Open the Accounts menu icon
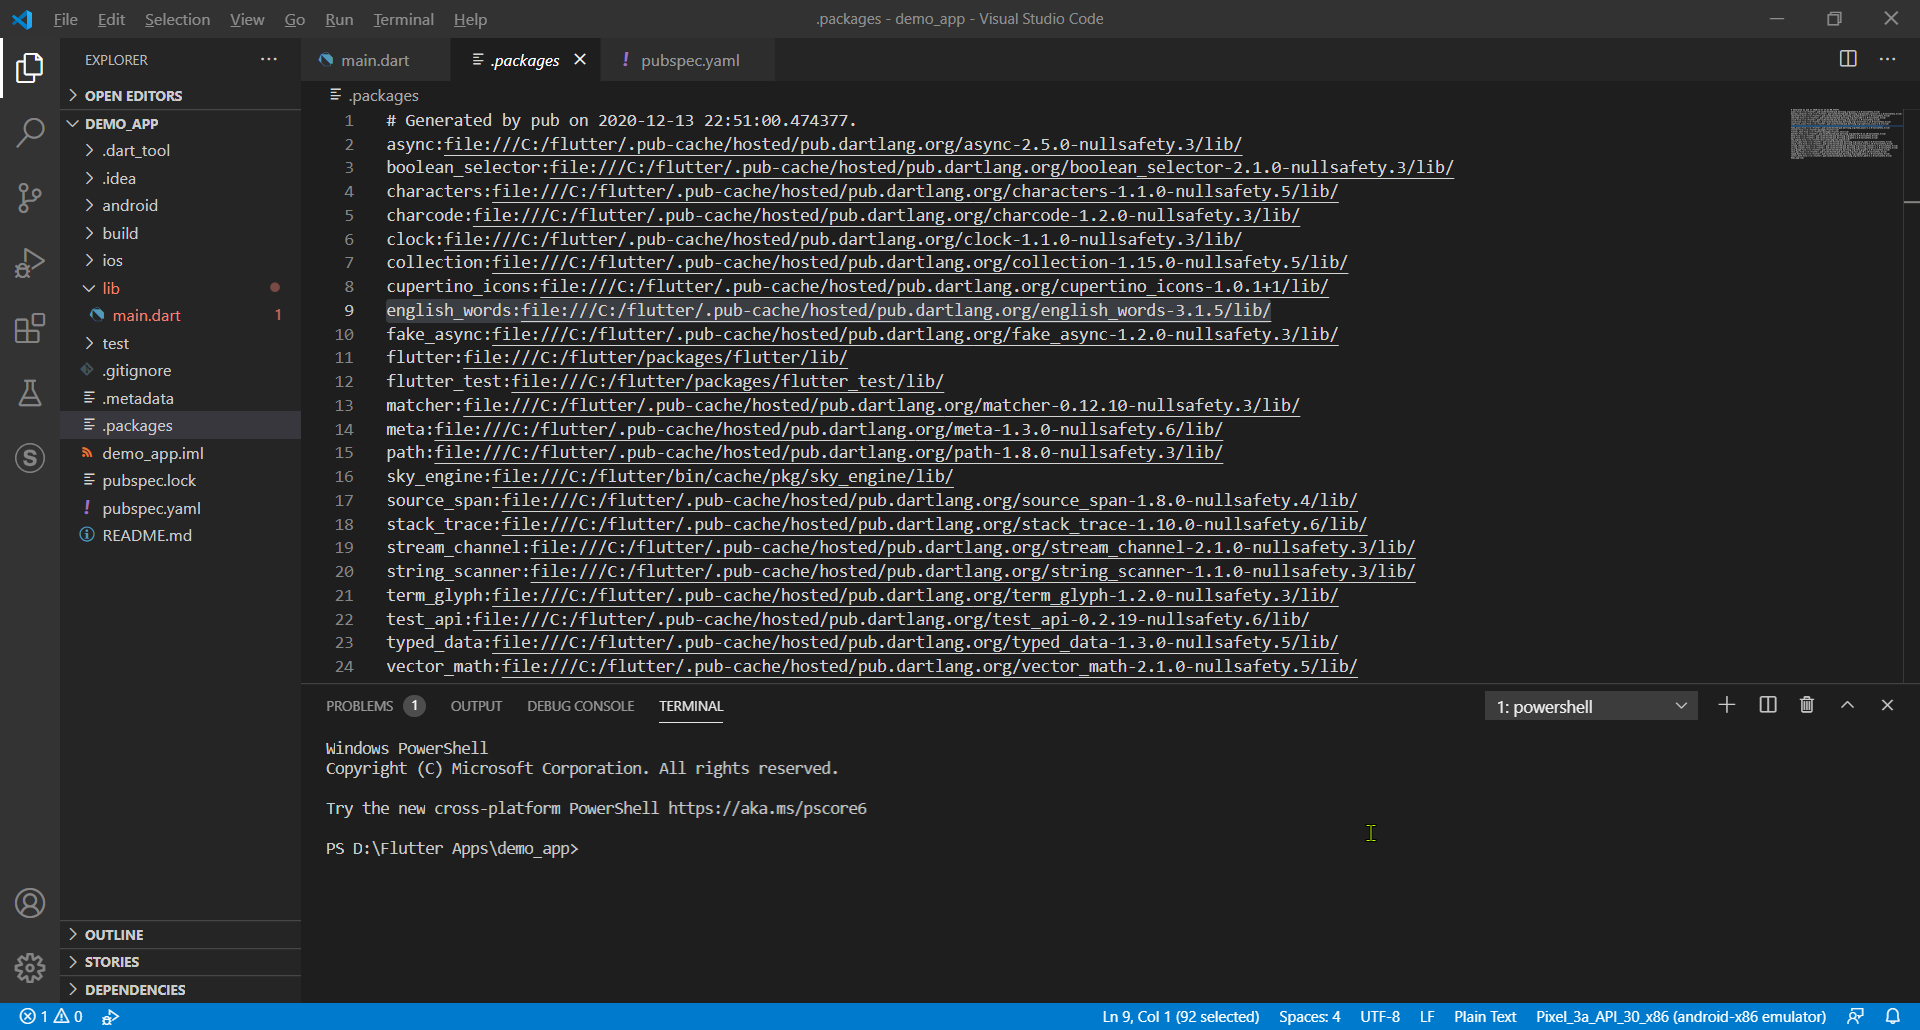The width and height of the screenshot is (1920, 1030). 30,903
